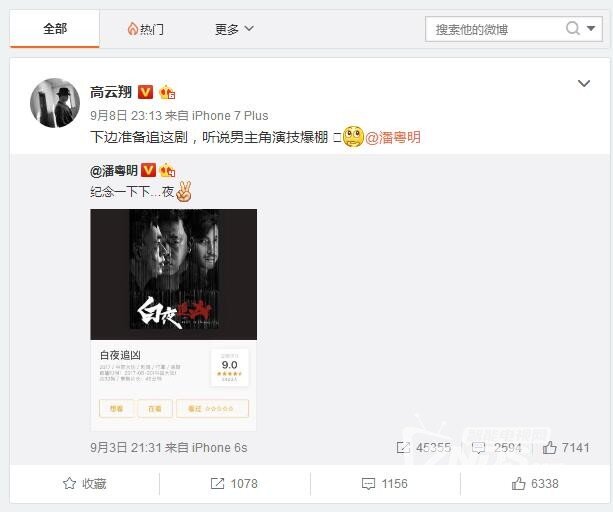Open the post options chevron menu
The image size is (613, 512).
584,83
